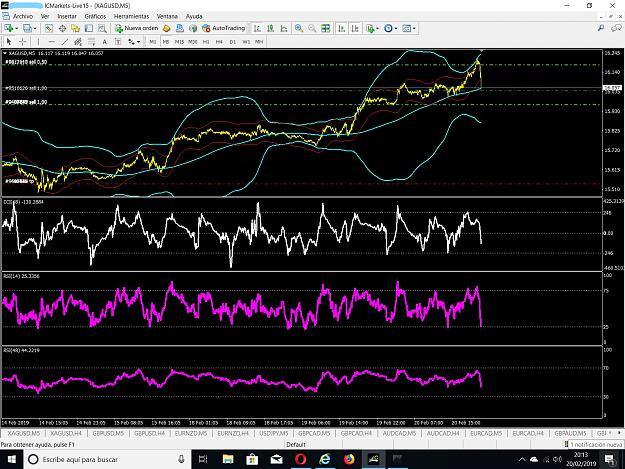Click the new chart icon
The image size is (625, 469).
(9, 28)
